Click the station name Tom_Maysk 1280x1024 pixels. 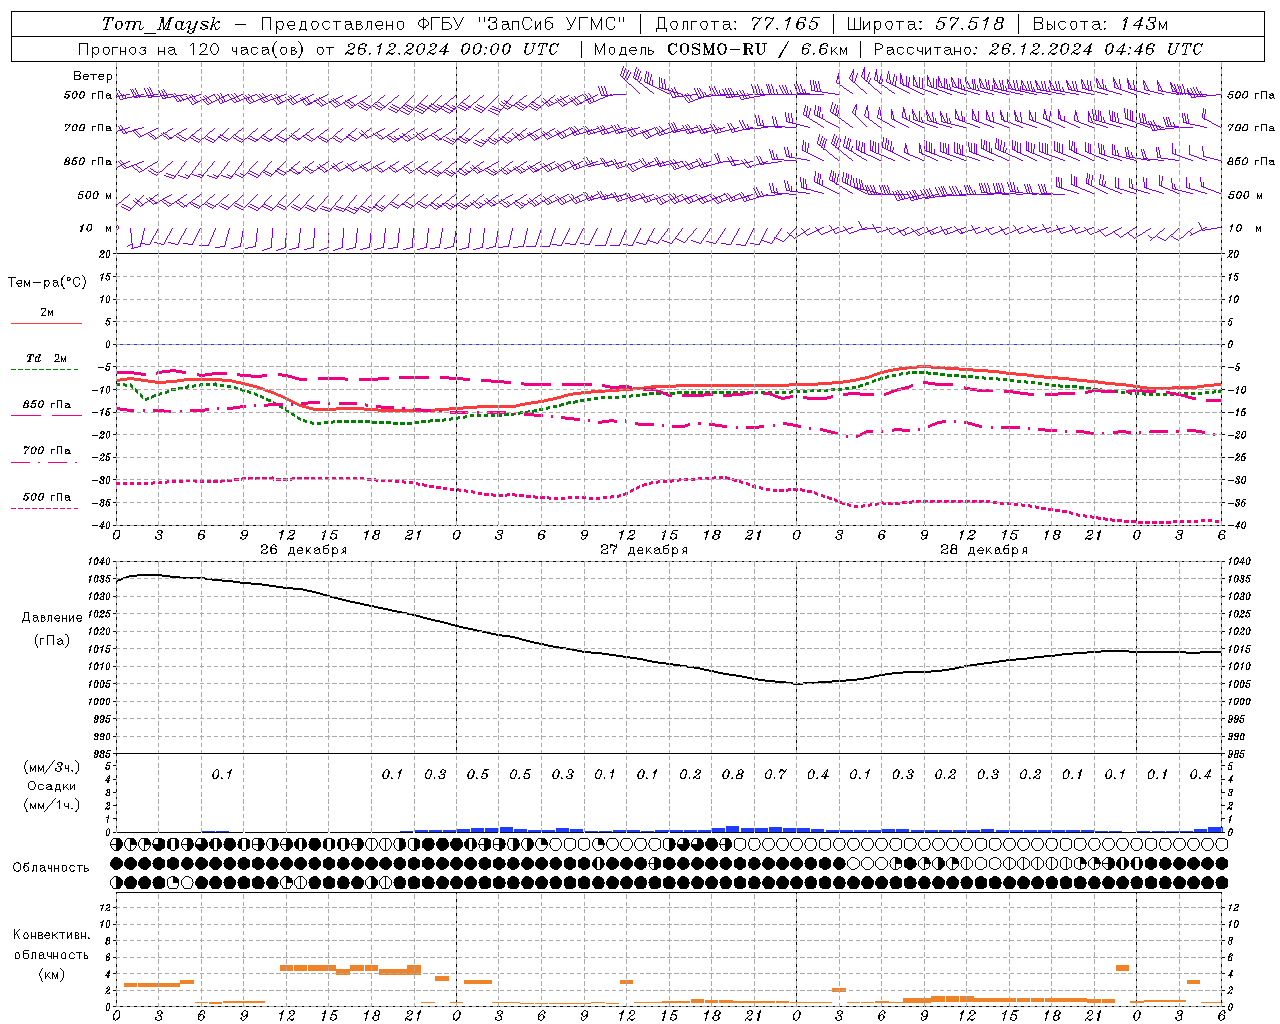[x=160, y=25]
